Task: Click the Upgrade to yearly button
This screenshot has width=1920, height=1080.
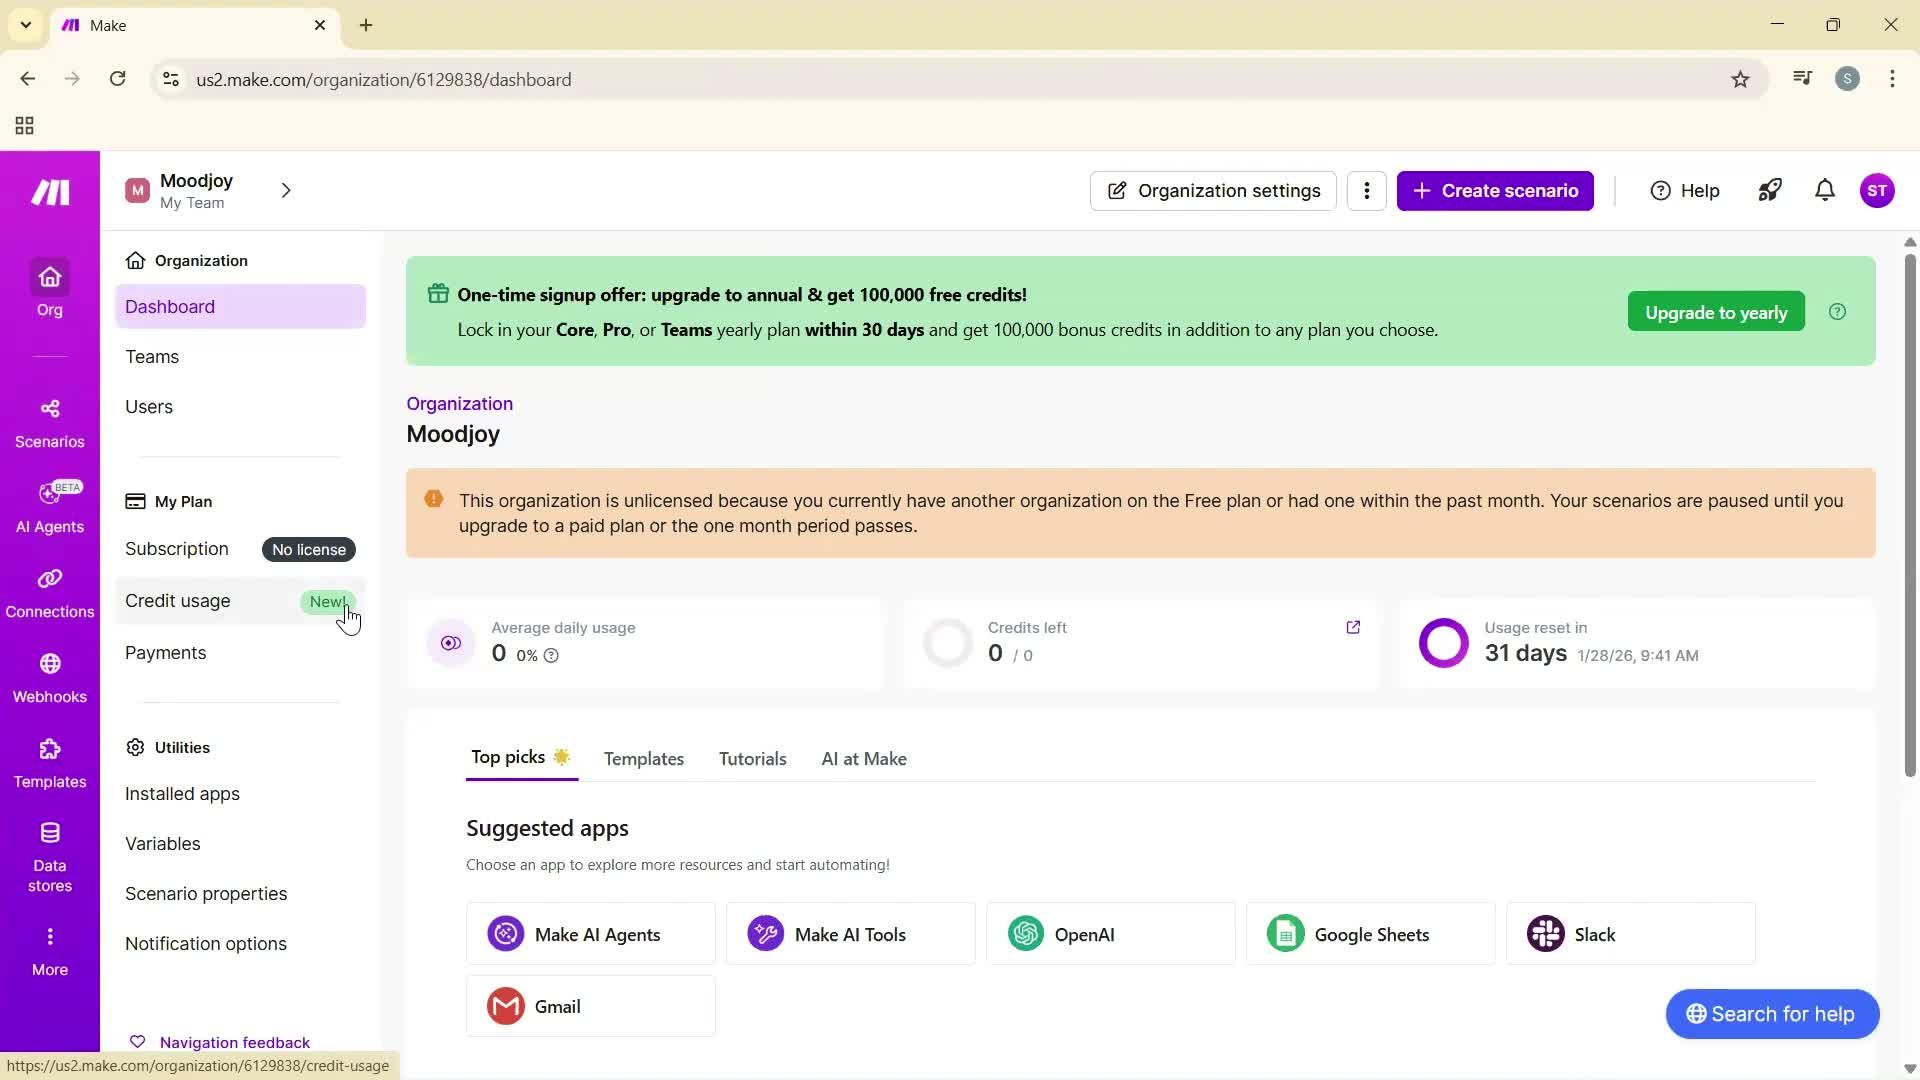Action: coord(1714,311)
